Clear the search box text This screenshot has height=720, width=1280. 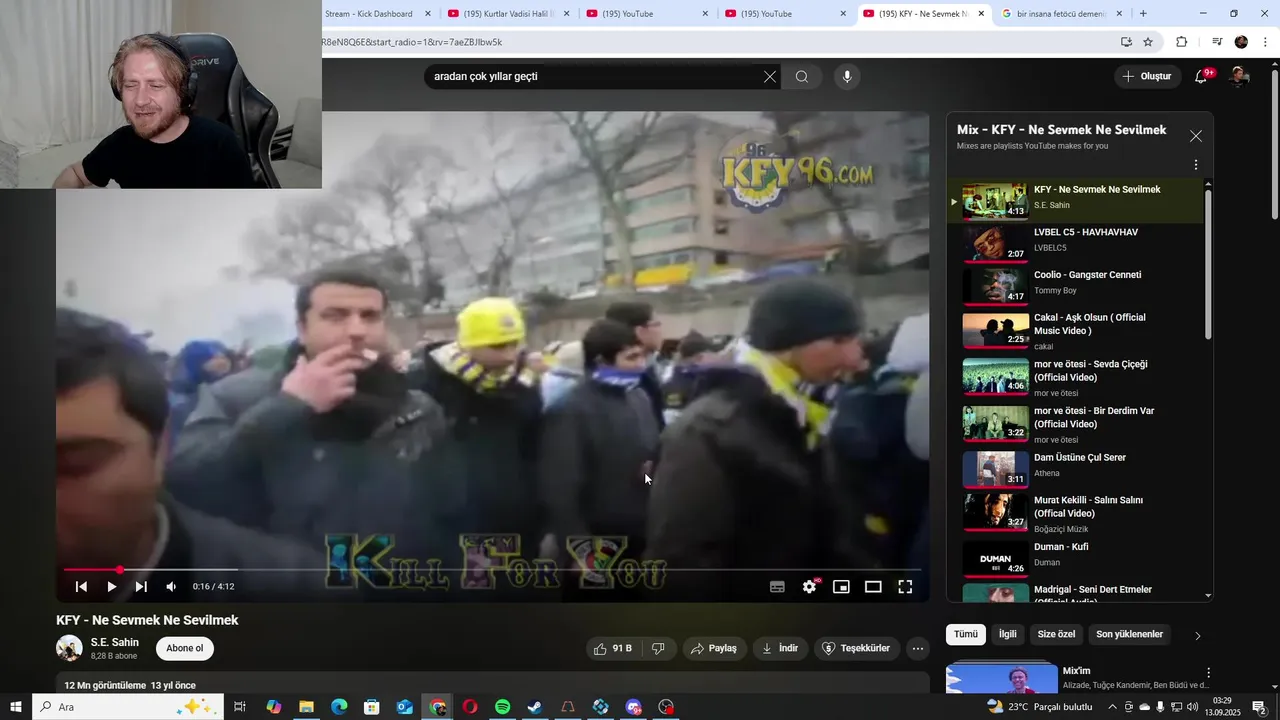tap(770, 77)
